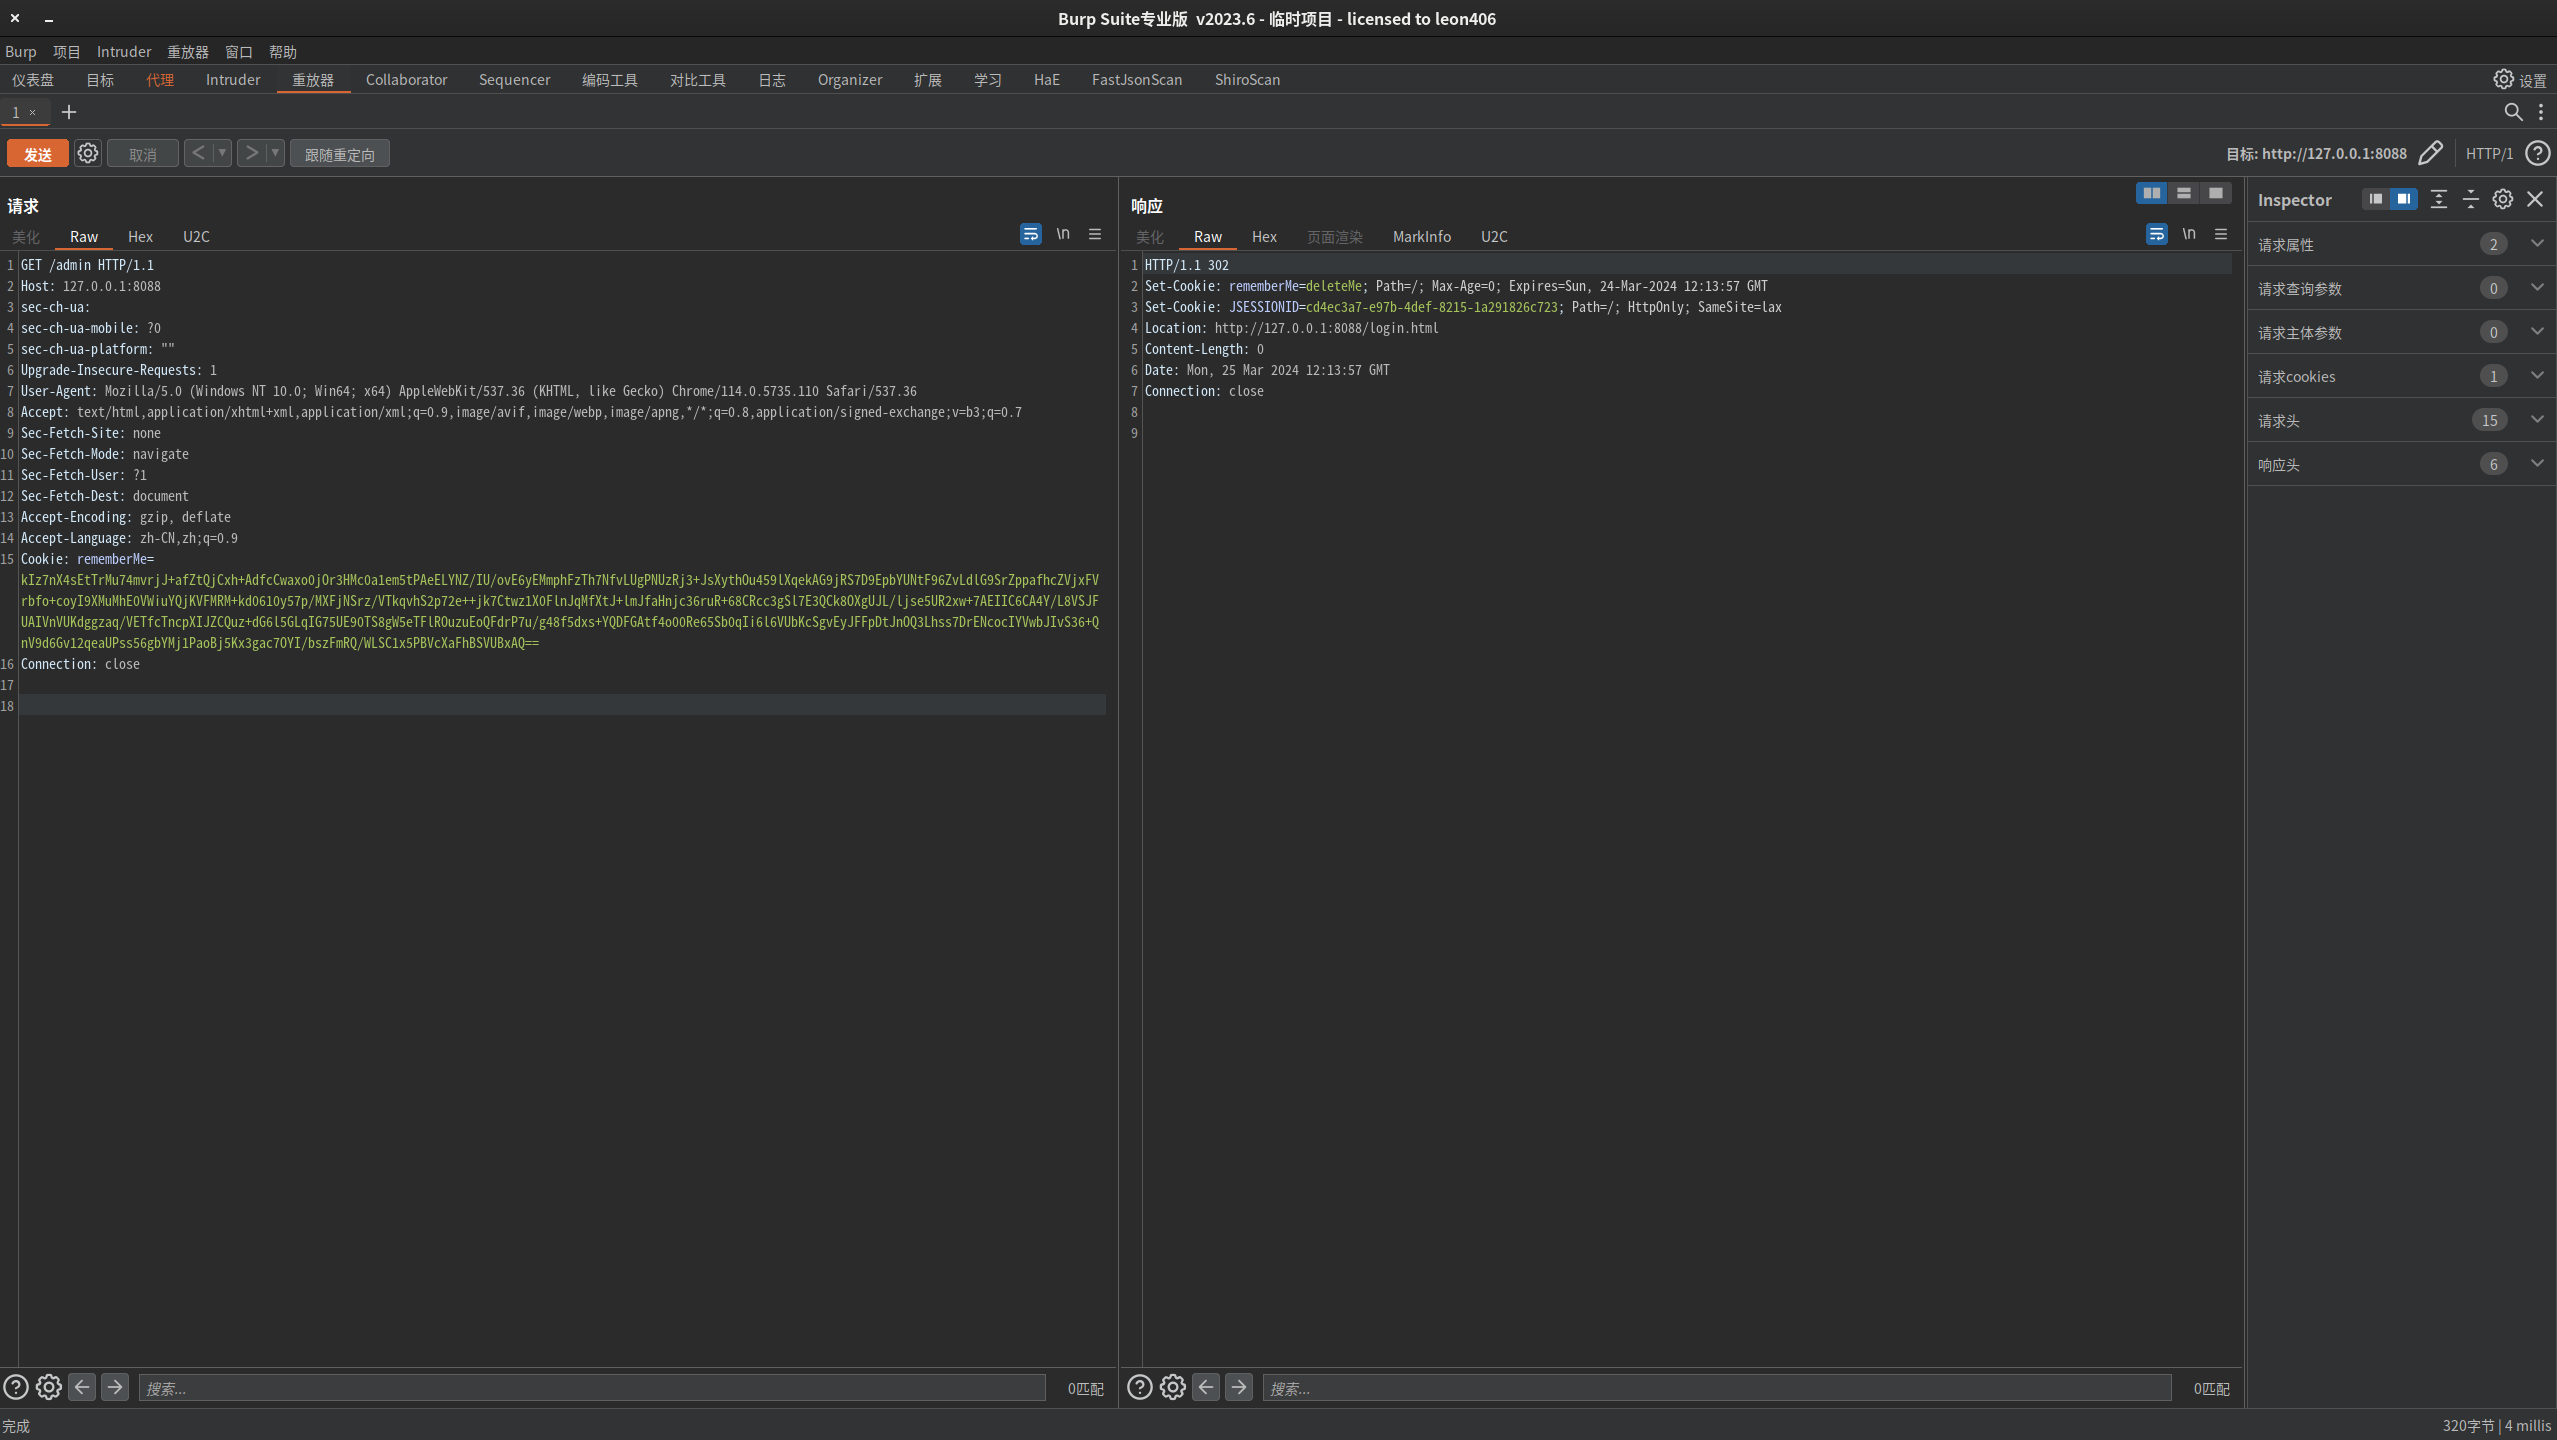
Task: Open Repeater help question mark icon
Action: pyautogui.click(x=2537, y=153)
